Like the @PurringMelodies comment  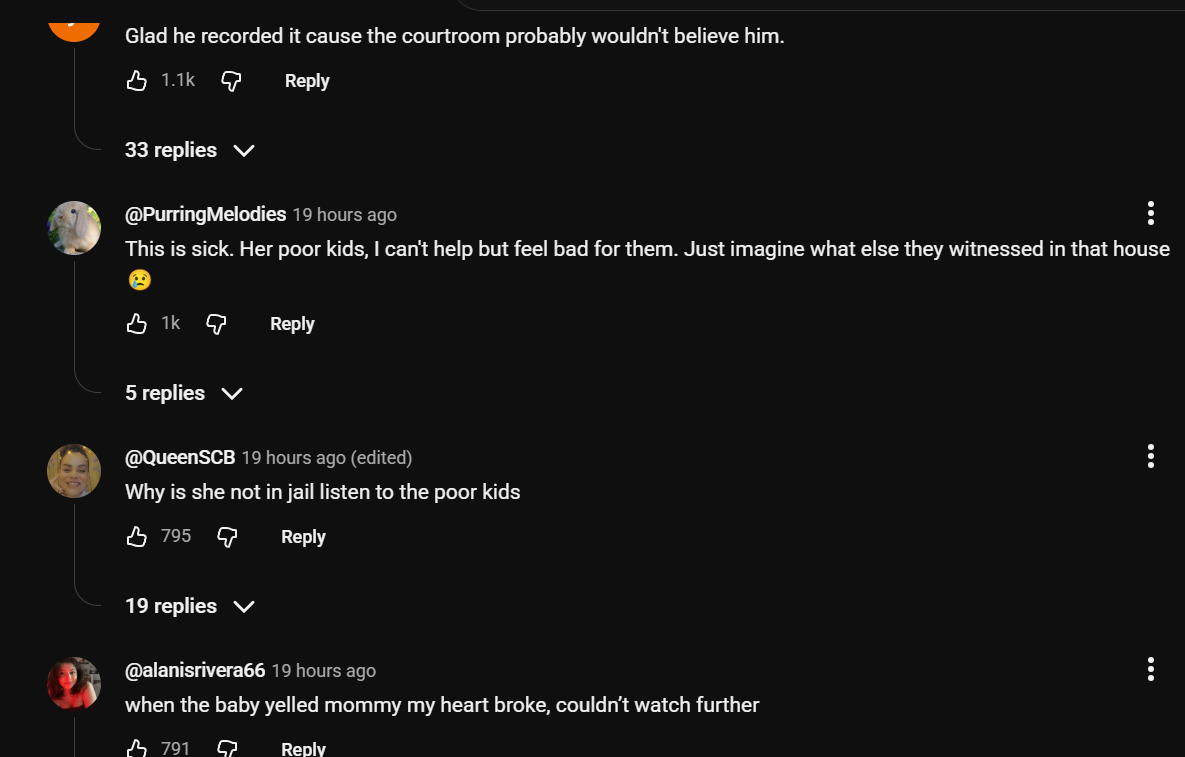click(137, 324)
